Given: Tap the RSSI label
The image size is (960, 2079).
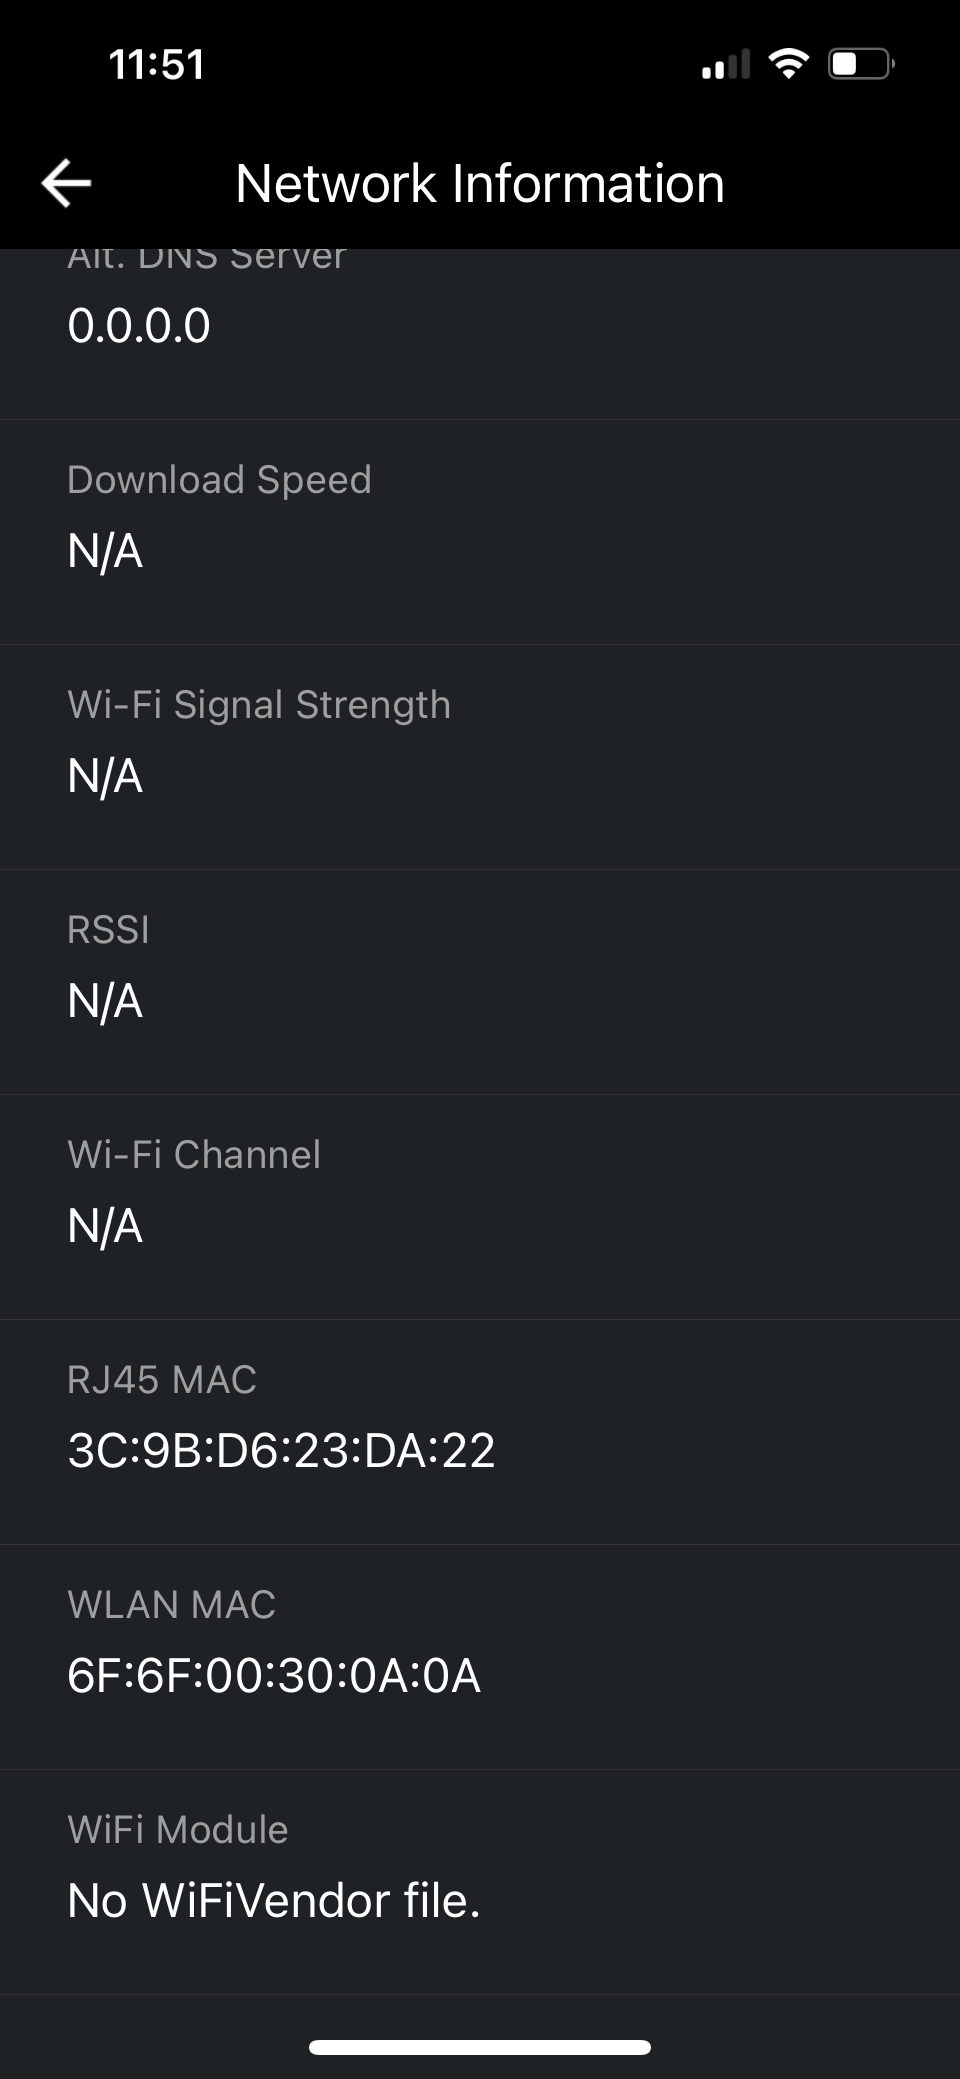Looking at the screenshot, I should (x=108, y=930).
